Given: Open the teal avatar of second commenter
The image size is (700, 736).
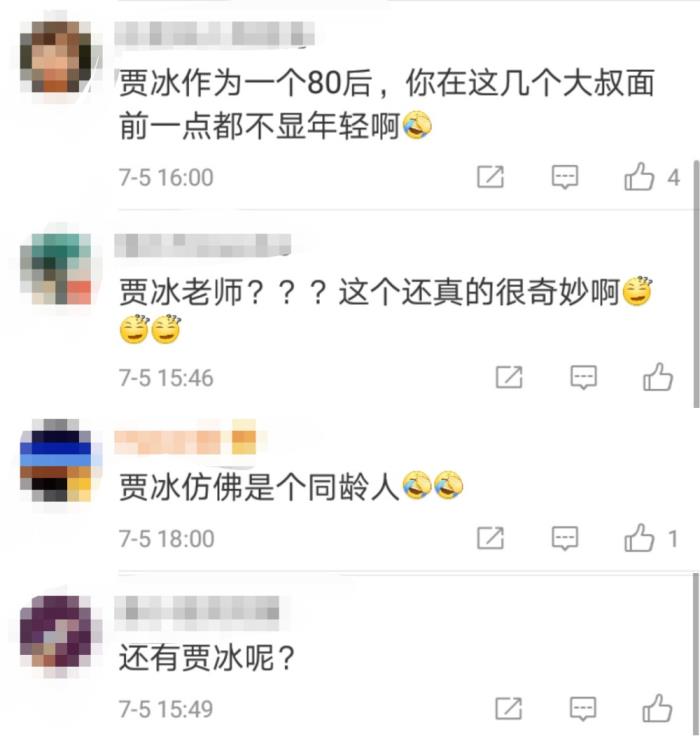Looking at the screenshot, I should coord(56,269).
